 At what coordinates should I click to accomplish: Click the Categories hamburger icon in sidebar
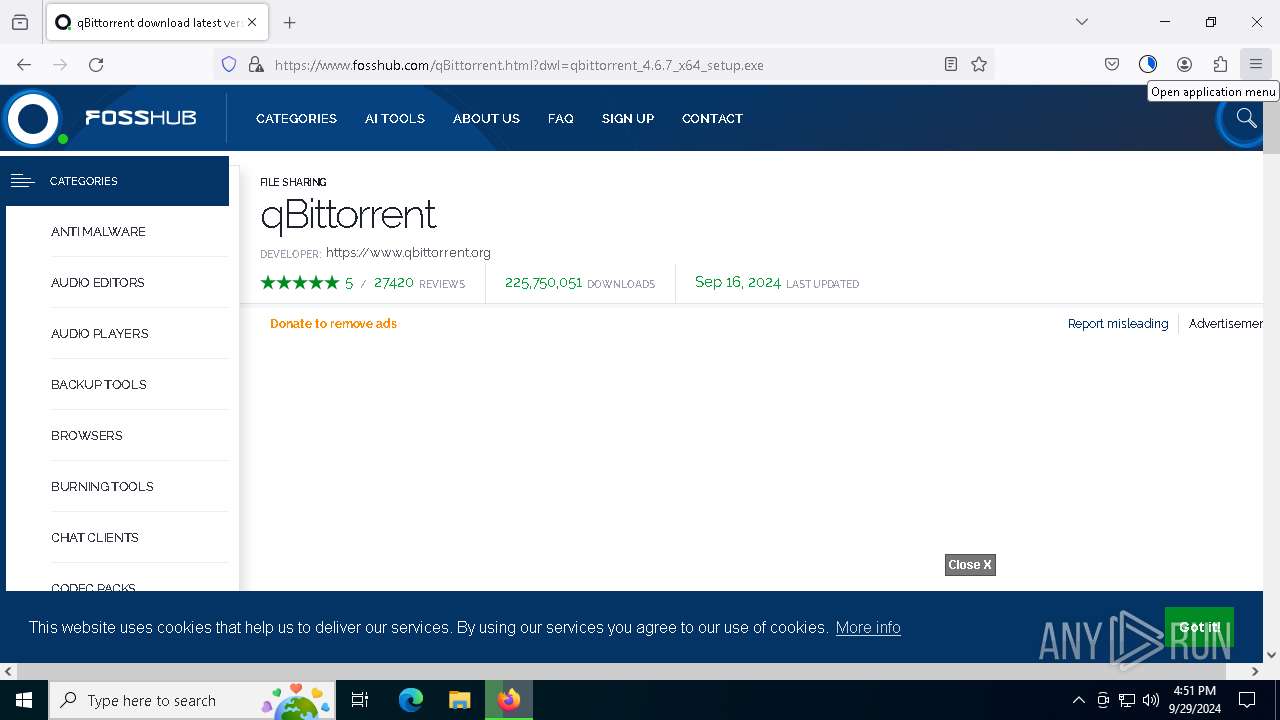click(22, 181)
